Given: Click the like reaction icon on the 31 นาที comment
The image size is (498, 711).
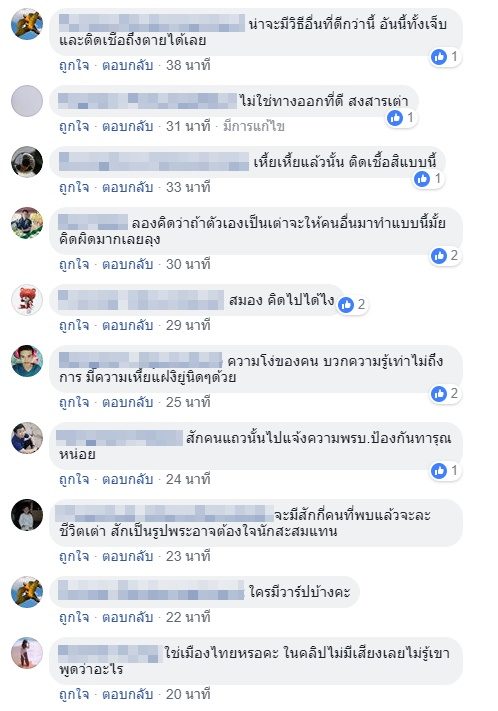Looking at the screenshot, I should (x=395, y=118).
